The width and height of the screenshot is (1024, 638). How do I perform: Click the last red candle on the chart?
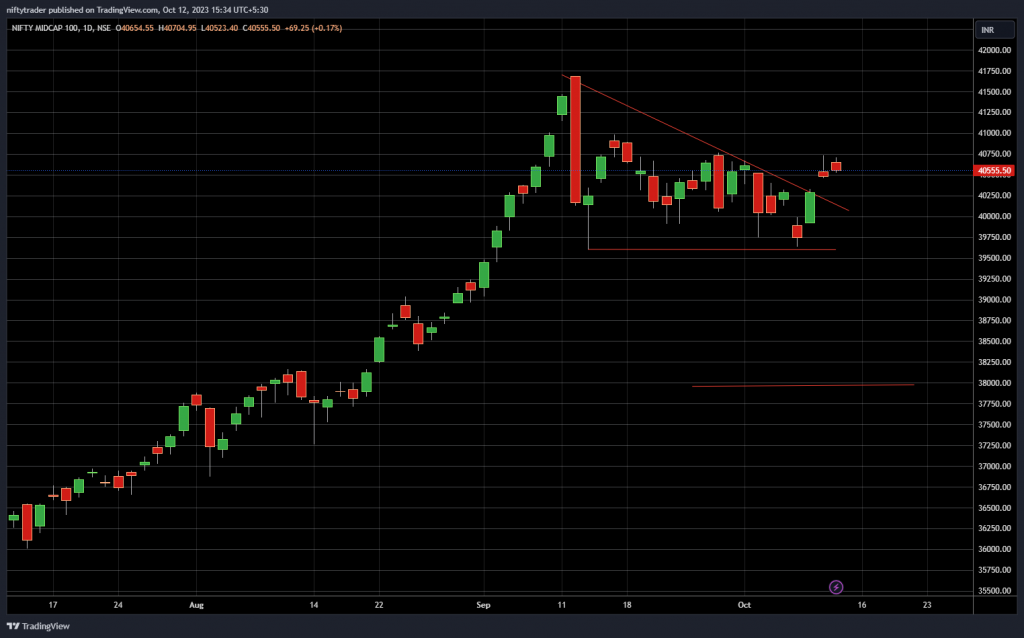[x=836, y=166]
